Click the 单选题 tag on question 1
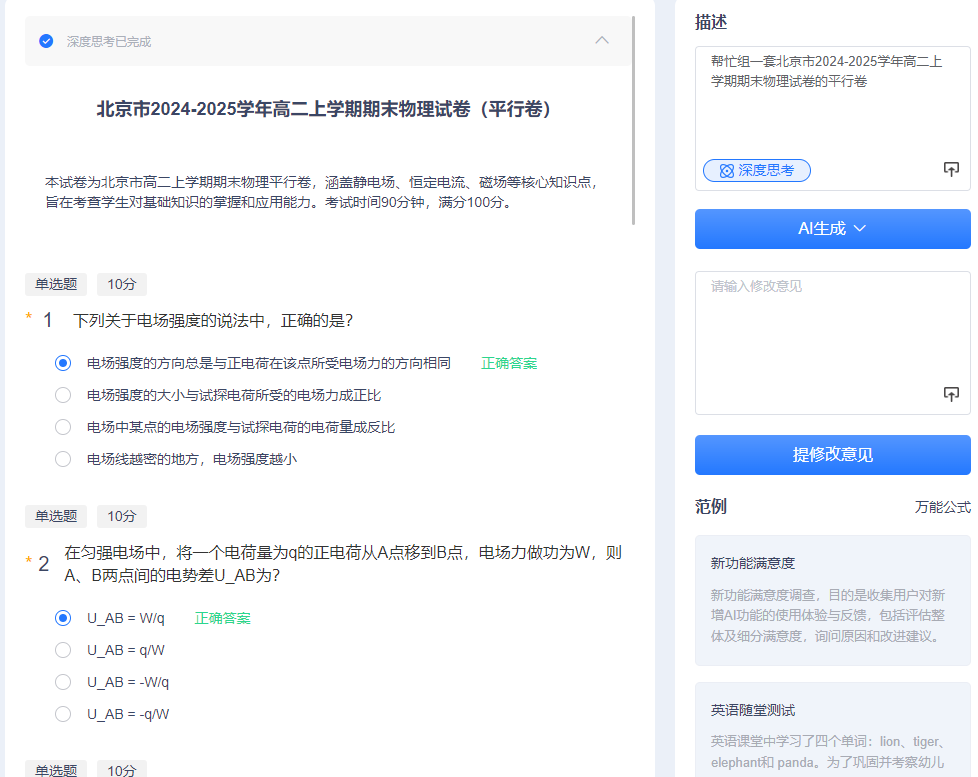Viewport: 978px width, 777px height. point(55,284)
